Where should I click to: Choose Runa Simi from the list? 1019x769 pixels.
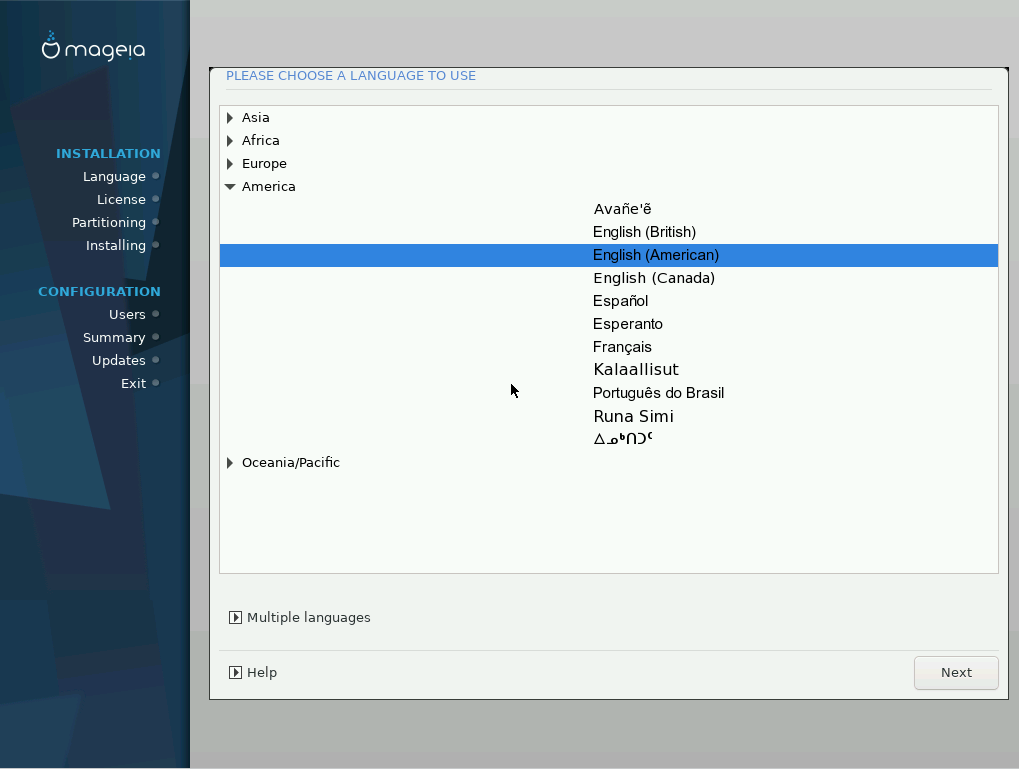(x=633, y=416)
